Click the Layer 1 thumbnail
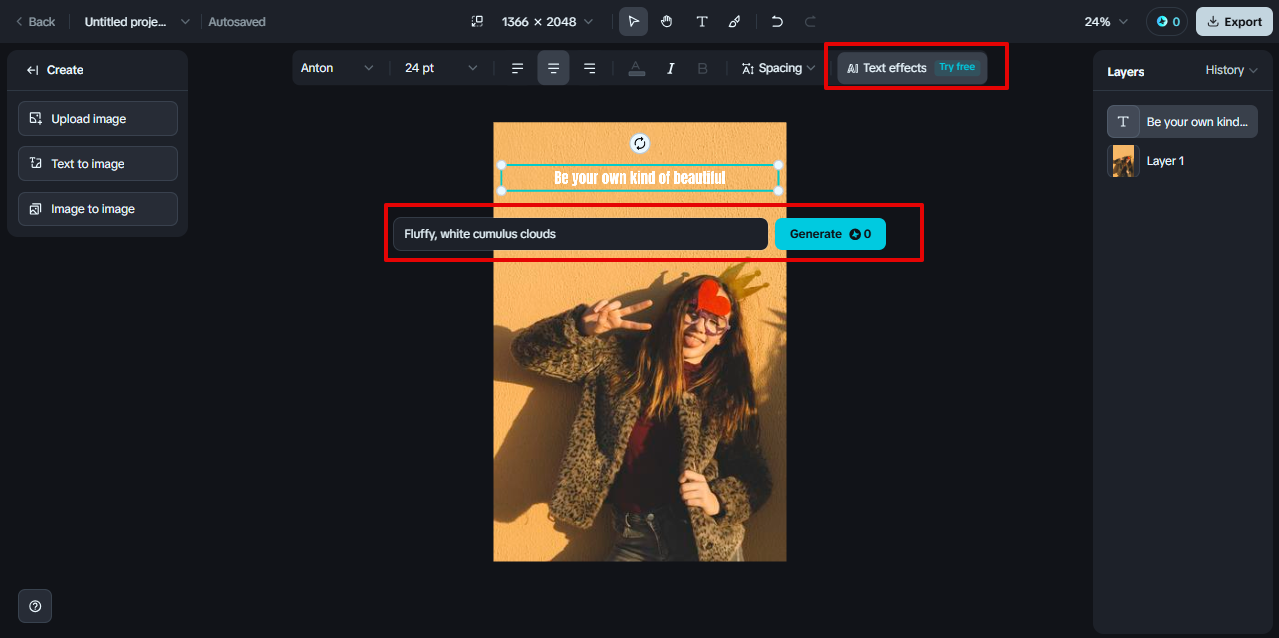 pos(1124,161)
